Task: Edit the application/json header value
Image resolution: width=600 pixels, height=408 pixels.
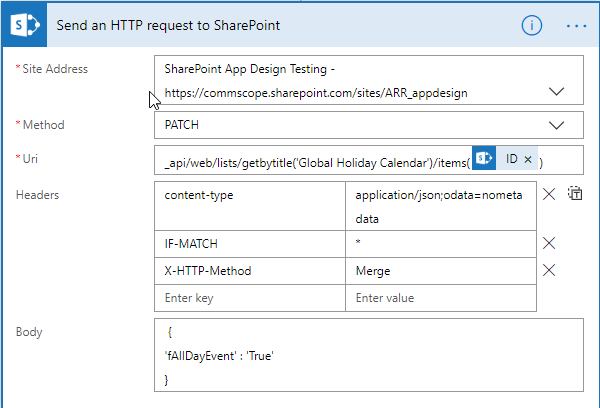Action: 440,205
